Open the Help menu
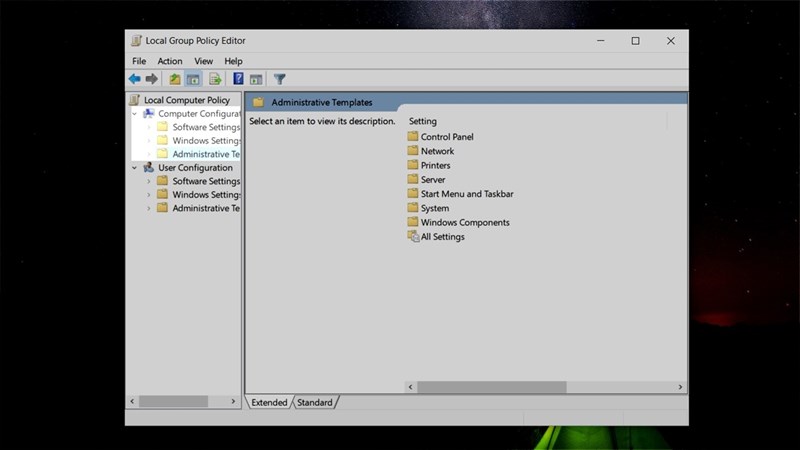 pos(233,61)
